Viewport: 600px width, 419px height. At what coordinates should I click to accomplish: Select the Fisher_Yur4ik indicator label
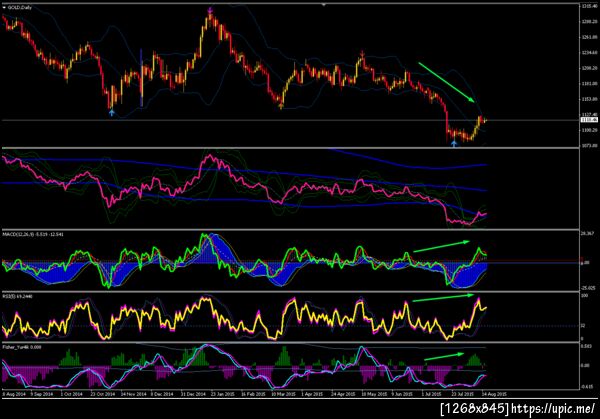pos(22,347)
